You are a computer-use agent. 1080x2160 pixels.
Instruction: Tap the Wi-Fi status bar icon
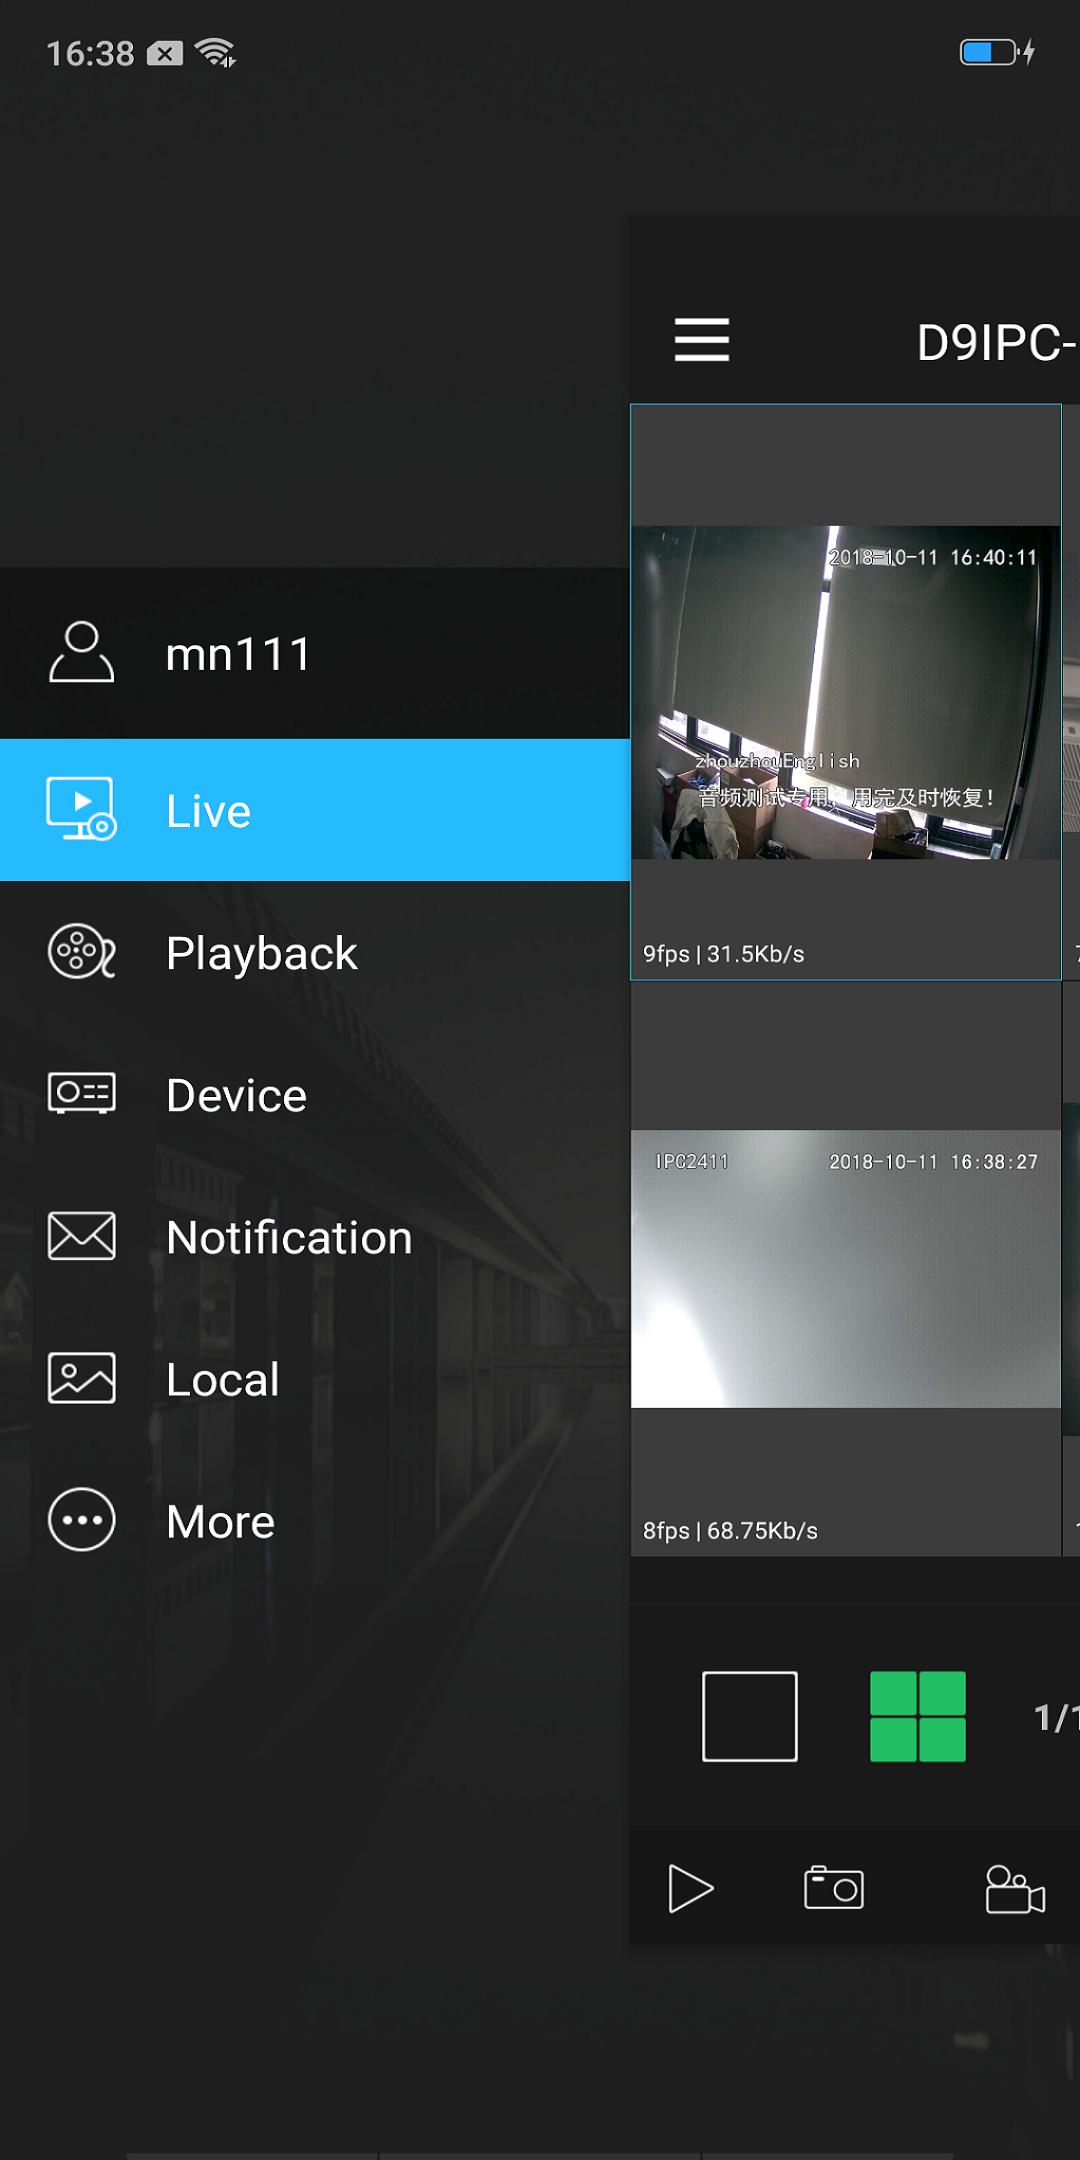point(215,52)
